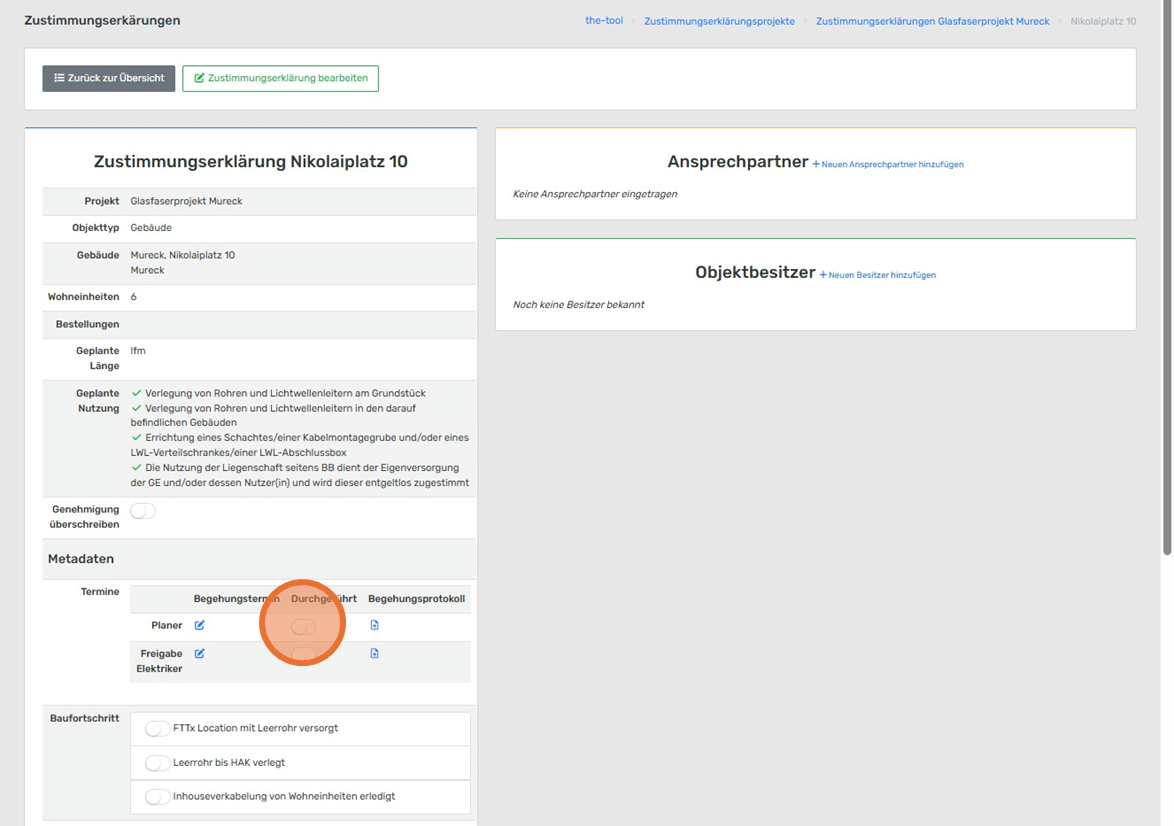
Task: Edit the Freigabe Elektriker Begehungstermin
Action: click(199, 654)
